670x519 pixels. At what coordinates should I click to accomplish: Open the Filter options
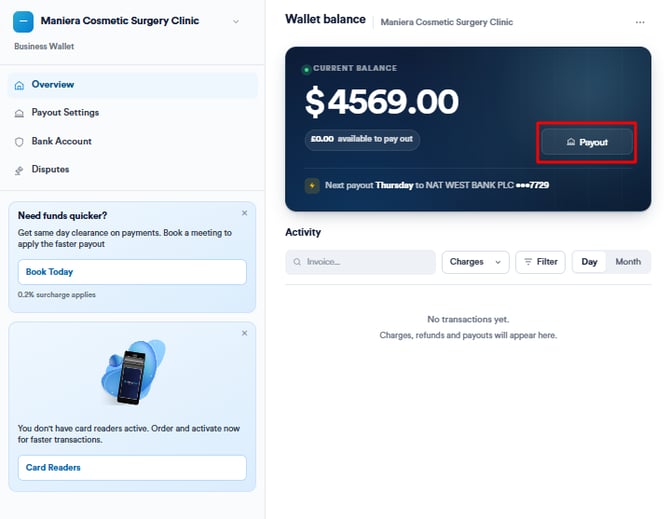(x=541, y=262)
